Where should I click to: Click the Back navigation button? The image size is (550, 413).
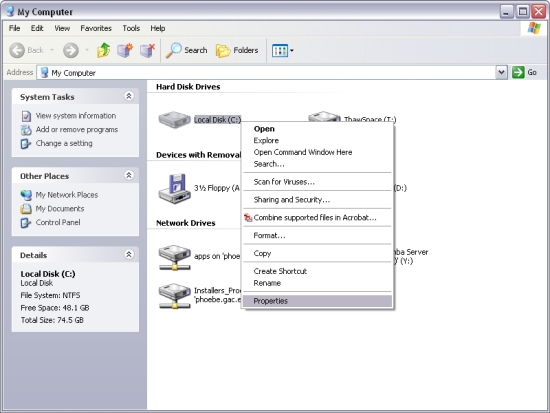[26, 51]
